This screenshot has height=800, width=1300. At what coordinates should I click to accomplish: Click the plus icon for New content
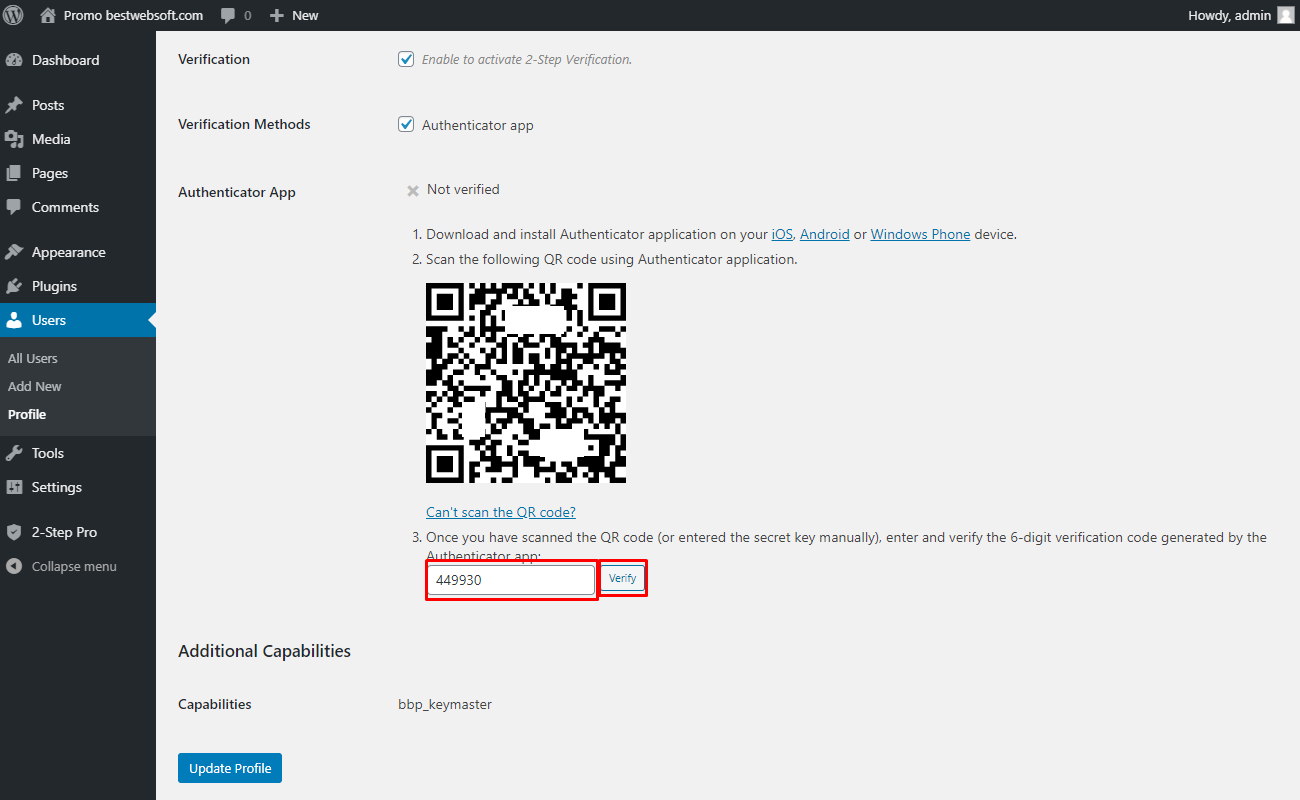point(278,16)
